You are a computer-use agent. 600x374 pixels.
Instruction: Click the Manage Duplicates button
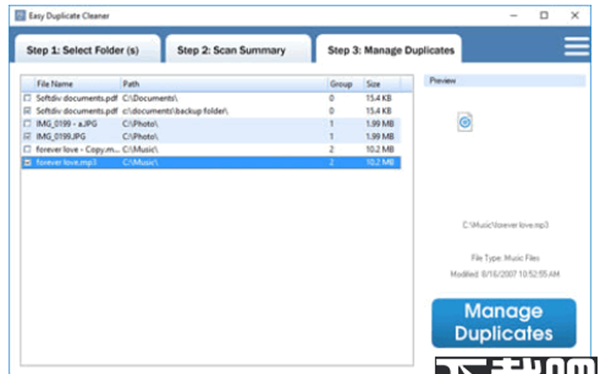[x=504, y=323]
